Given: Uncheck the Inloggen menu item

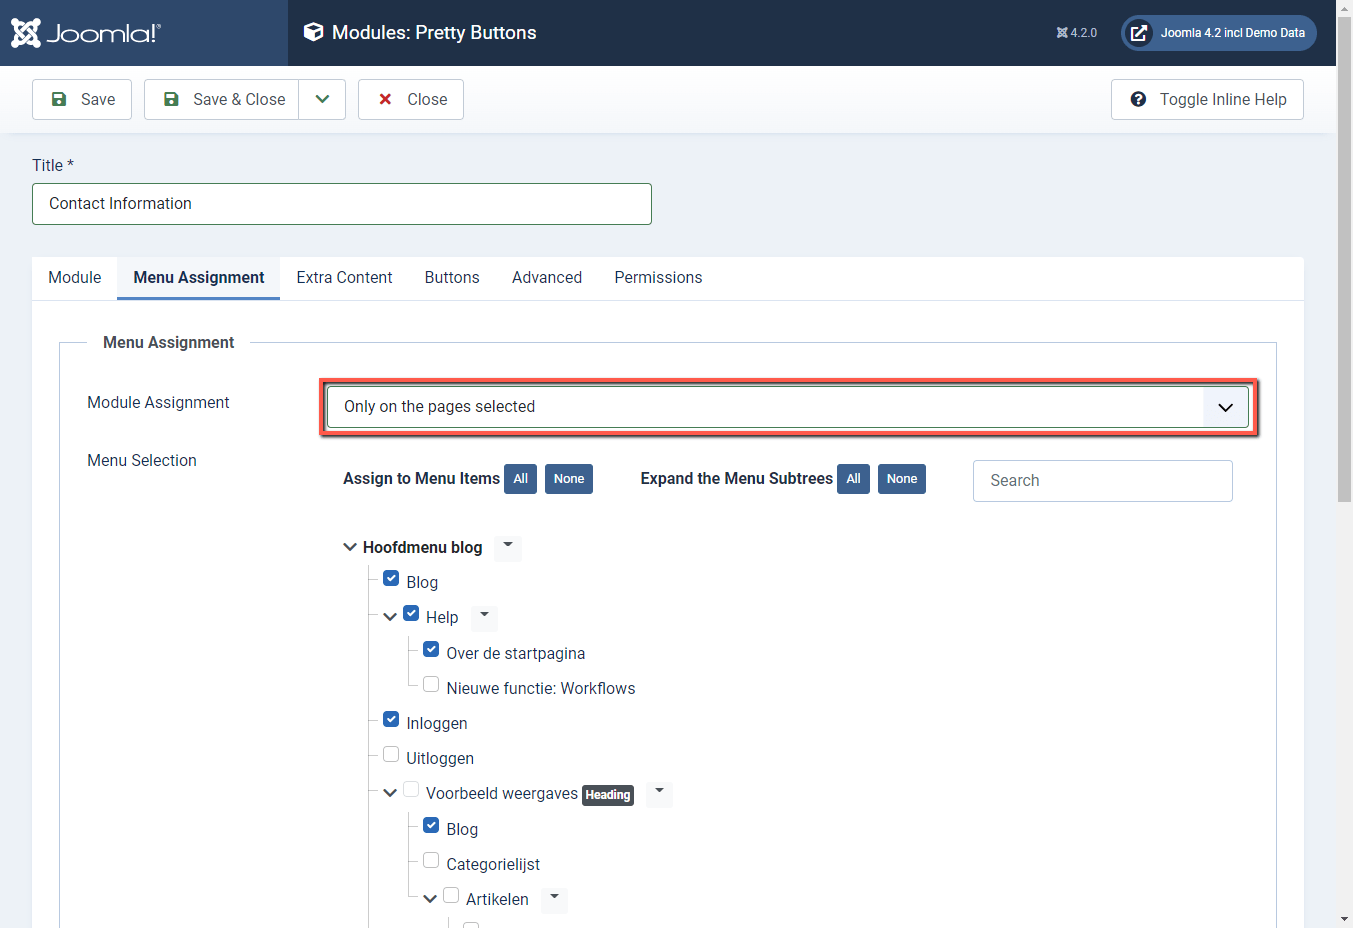Looking at the screenshot, I should pos(391,718).
